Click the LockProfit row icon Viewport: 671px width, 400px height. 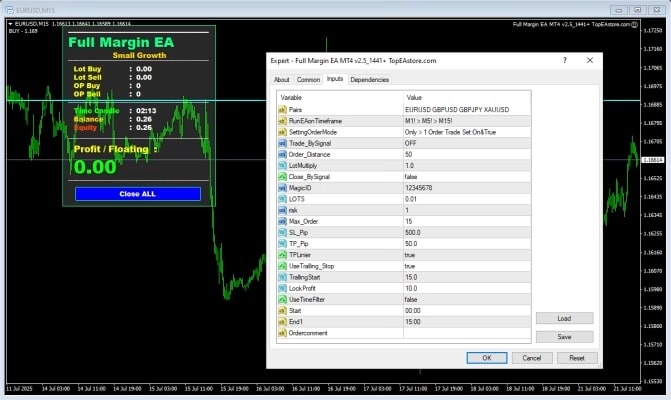click(x=282, y=288)
